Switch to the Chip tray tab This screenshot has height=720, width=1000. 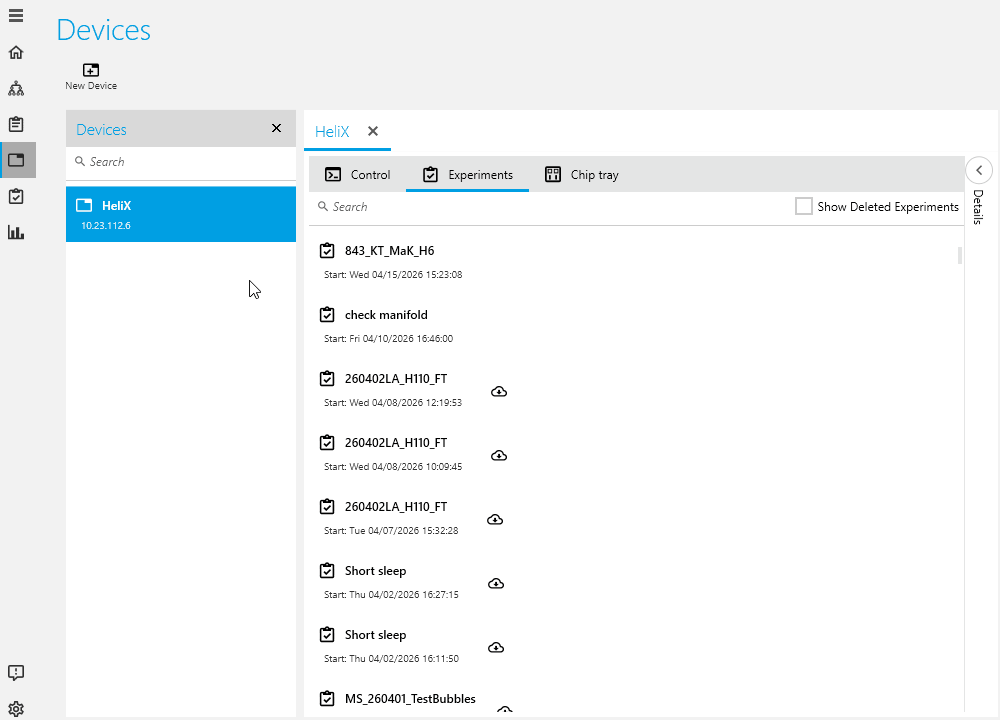[582, 175]
